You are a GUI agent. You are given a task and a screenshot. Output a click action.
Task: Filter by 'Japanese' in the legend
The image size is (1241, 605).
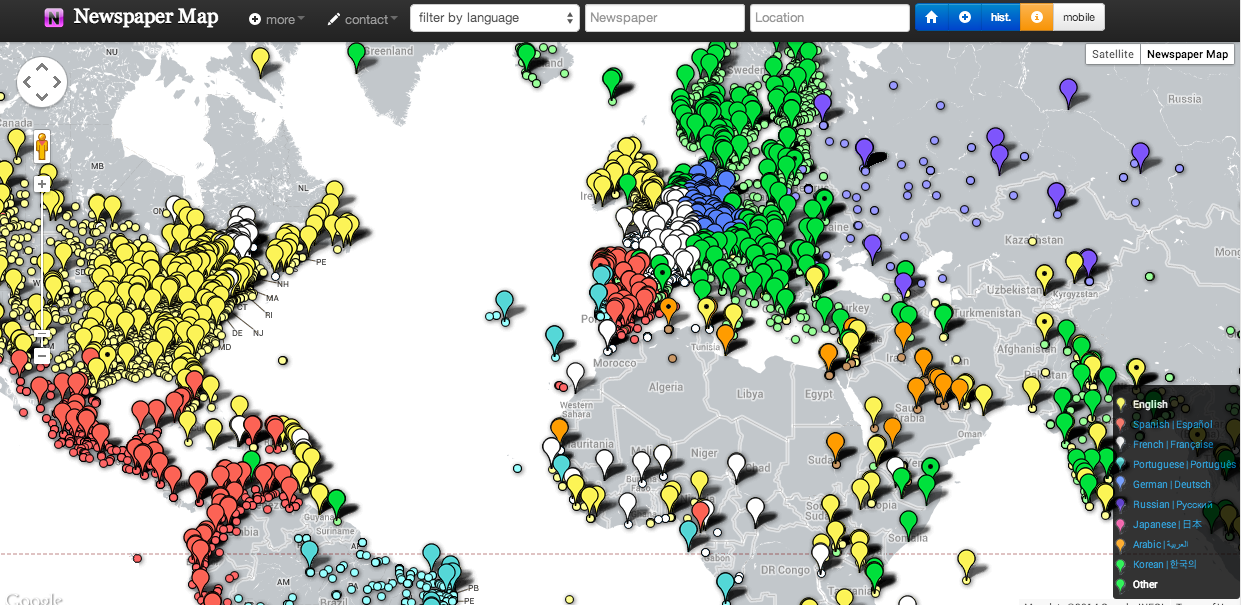click(x=1167, y=525)
